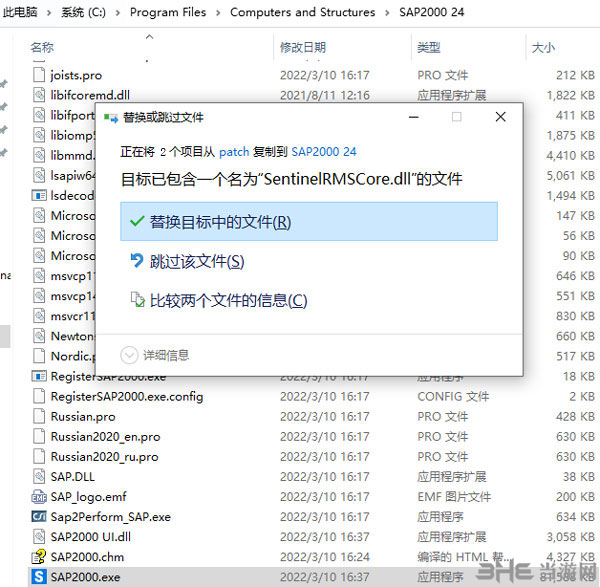Navigate to Computers and Structures breadcrumb
Screen dimensions: 600x587
302,12
